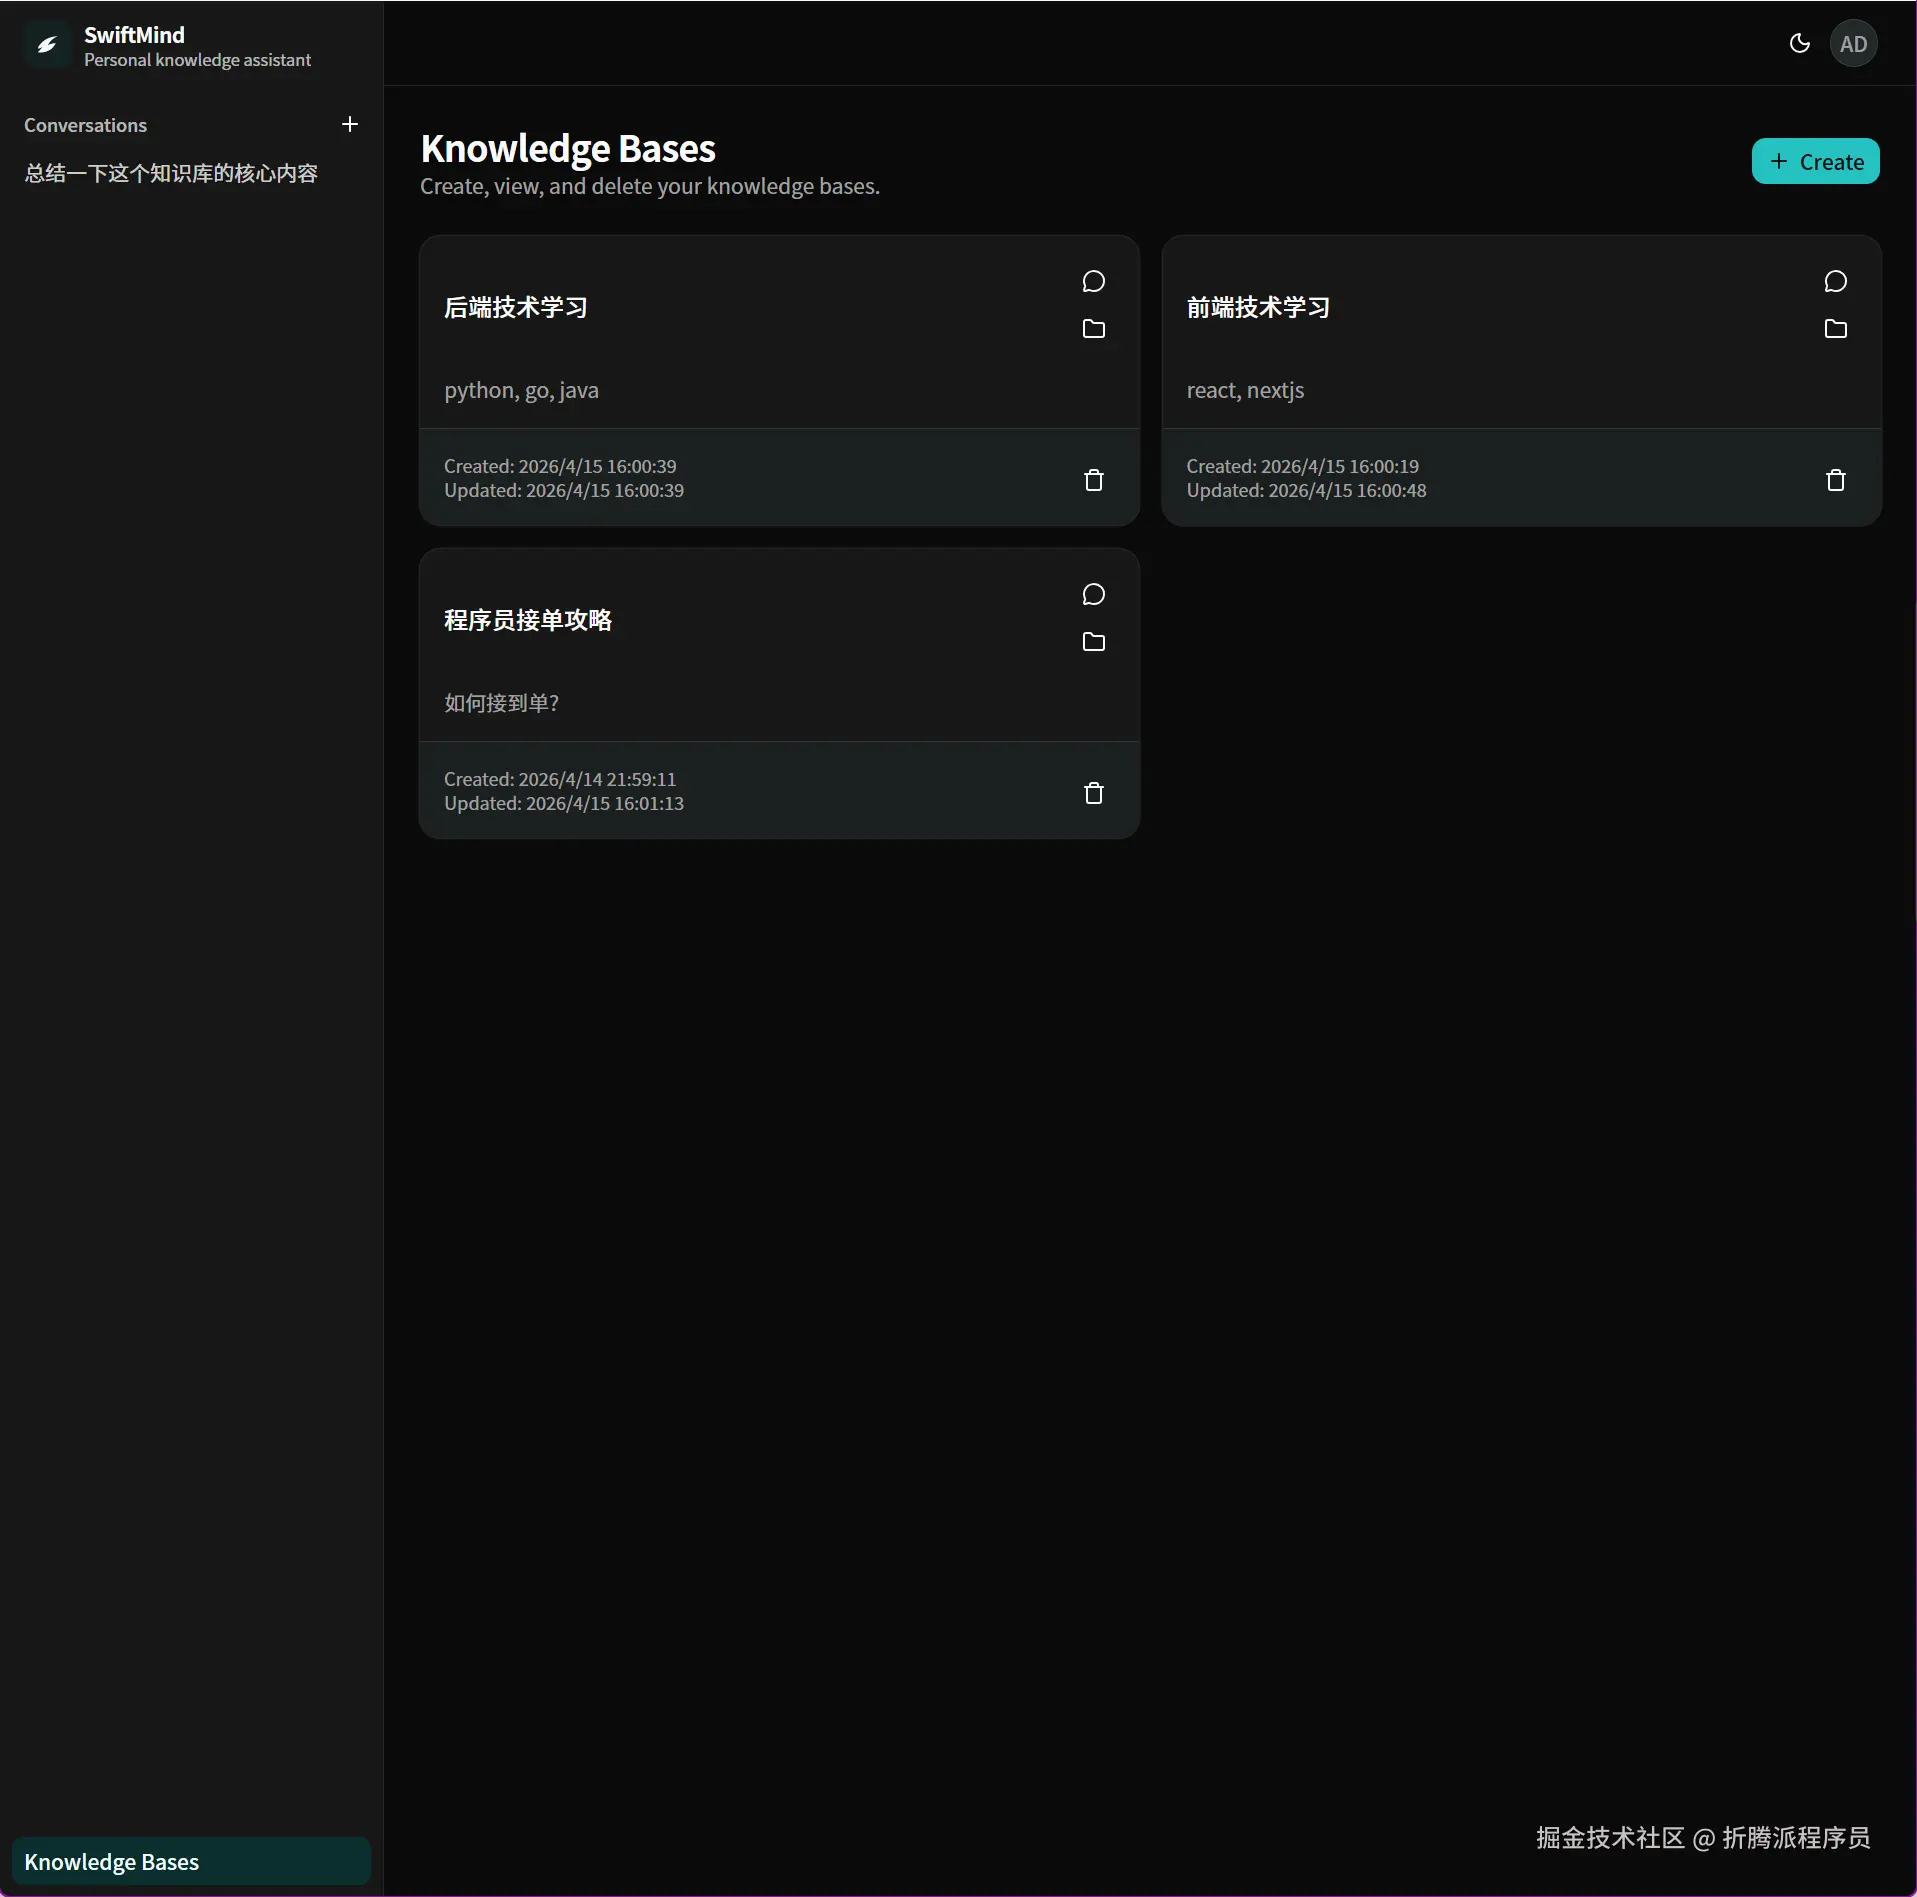The height and width of the screenshot is (1897, 1917).
Task: Open the AD user avatar menu
Action: [1853, 44]
